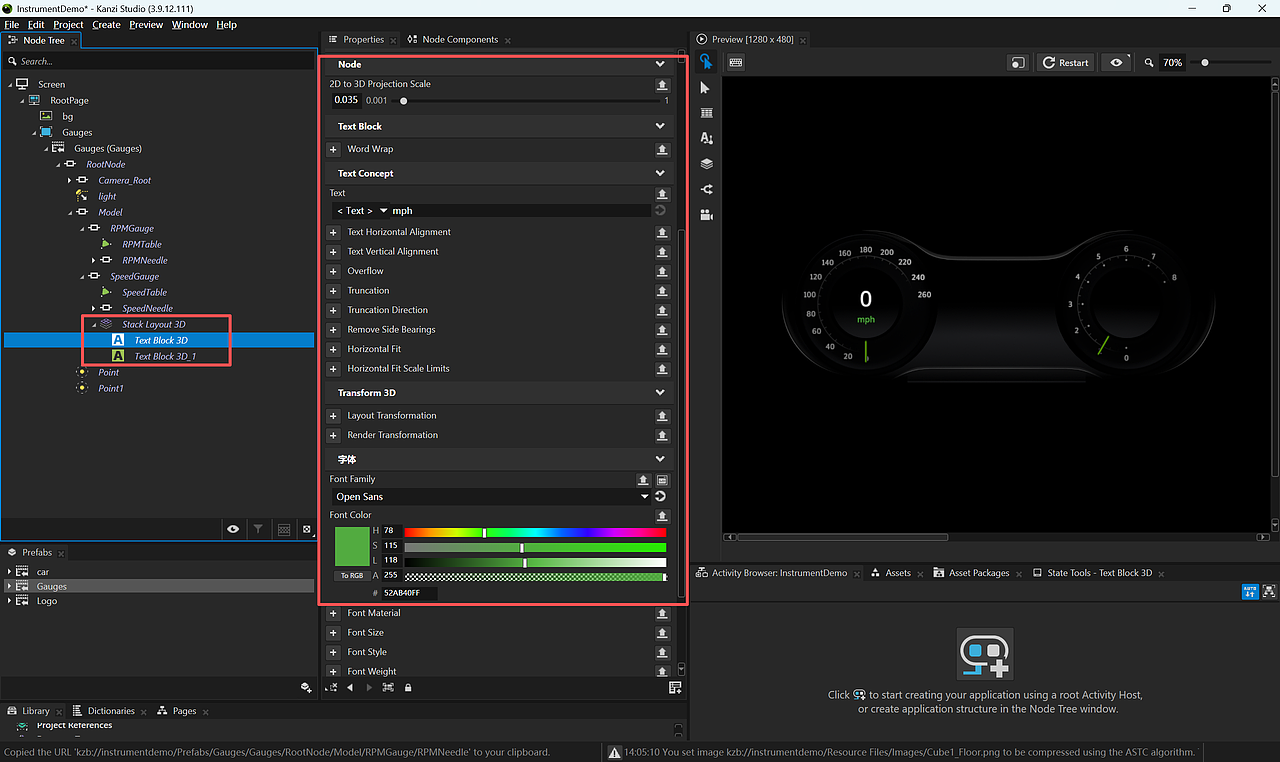Toggle the blue auto-sync button in Activity Browser
Image resolution: width=1280 pixels, height=762 pixels.
[x=1249, y=591]
